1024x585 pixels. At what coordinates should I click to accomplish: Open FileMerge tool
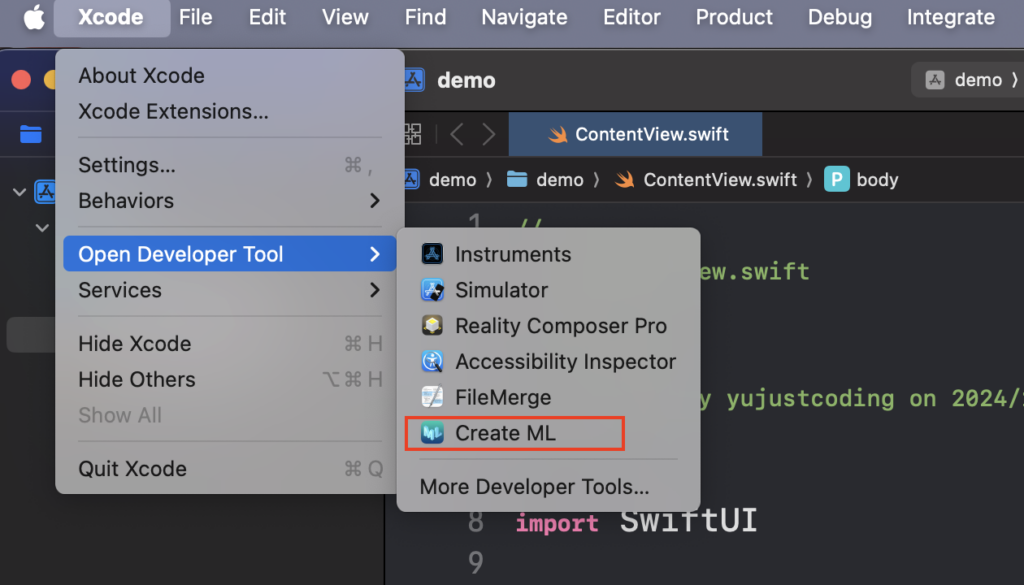click(x=502, y=398)
